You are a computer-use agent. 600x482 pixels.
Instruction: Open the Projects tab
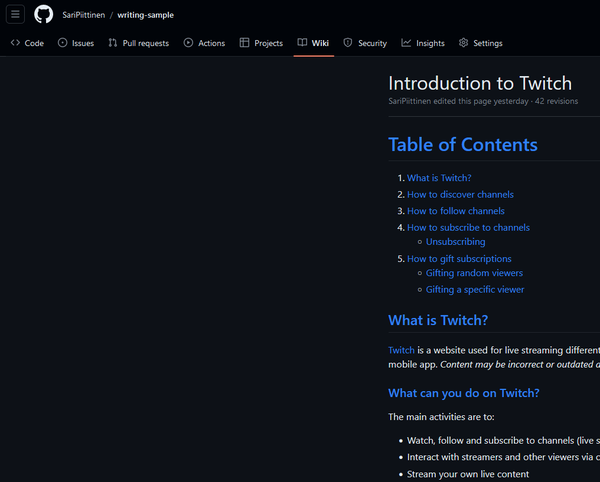(x=261, y=43)
